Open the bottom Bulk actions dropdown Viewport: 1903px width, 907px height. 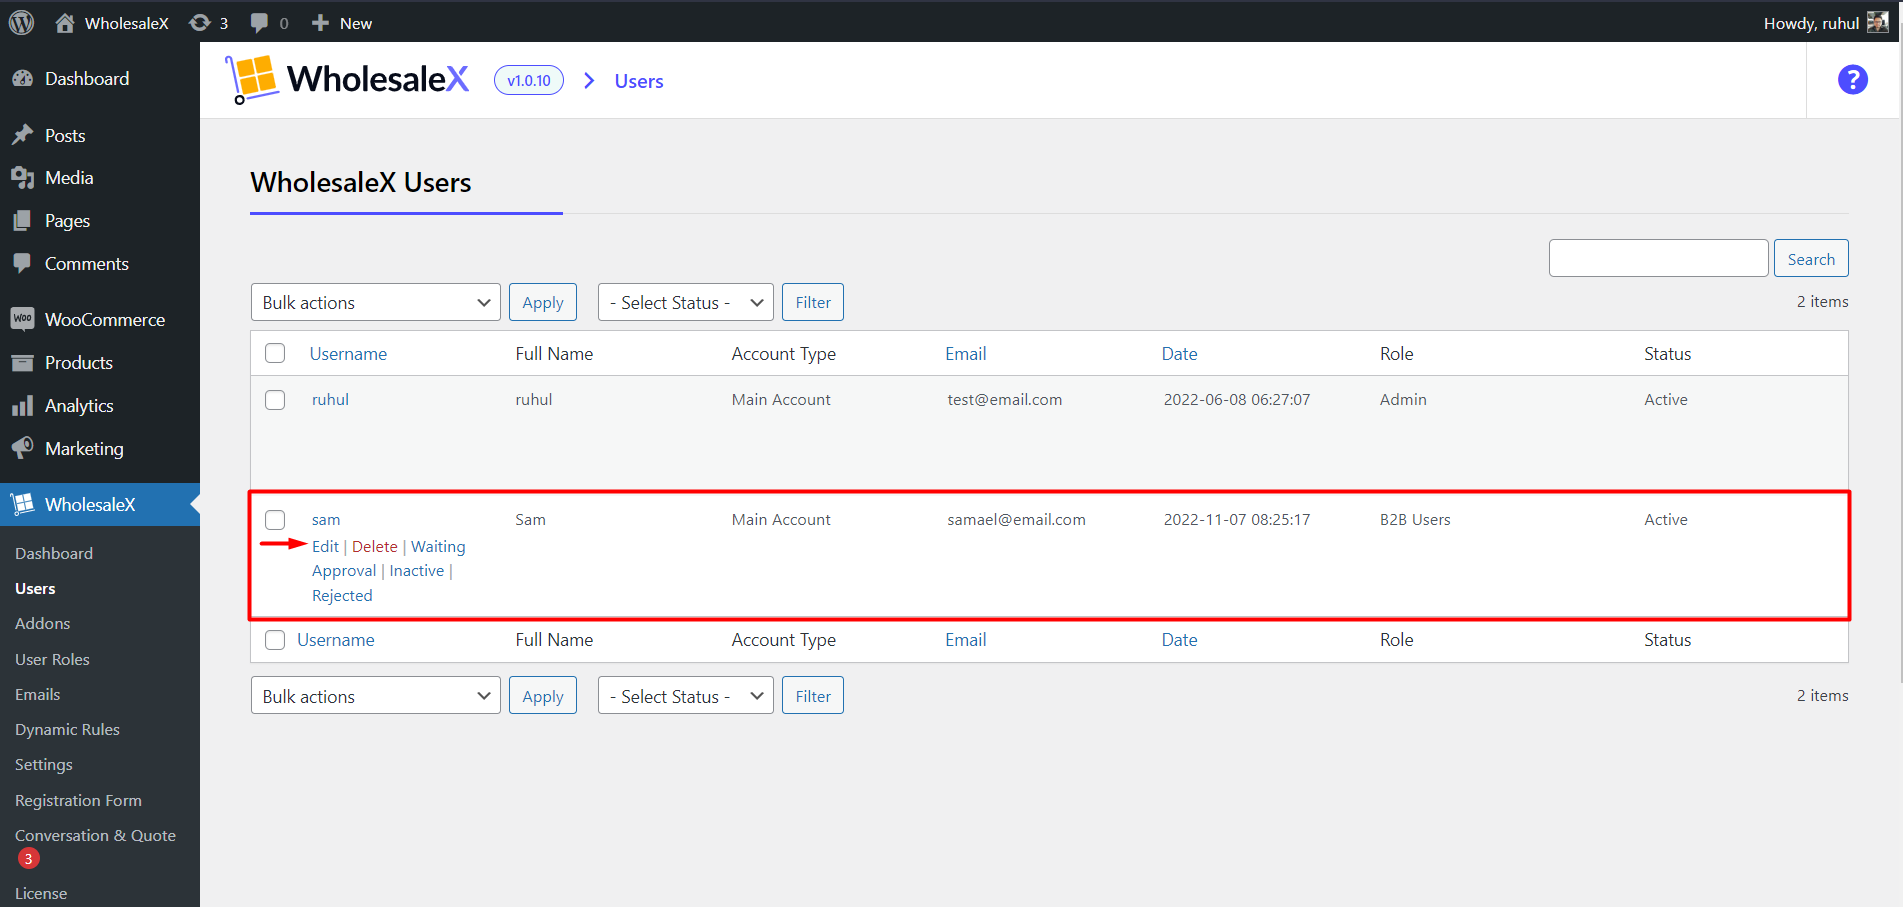(375, 696)
